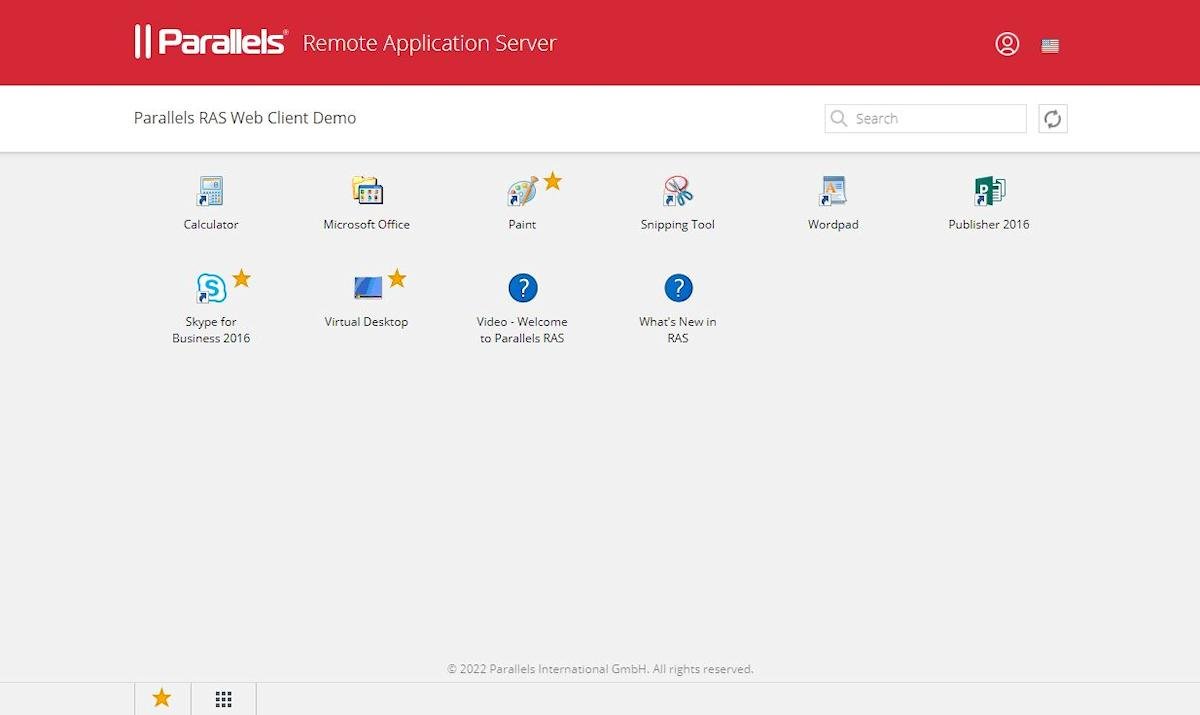The width and height of the screenshot is (1200, 715).
Task: Click the Parallels logo in the header
Action: [x=211, y=42]
